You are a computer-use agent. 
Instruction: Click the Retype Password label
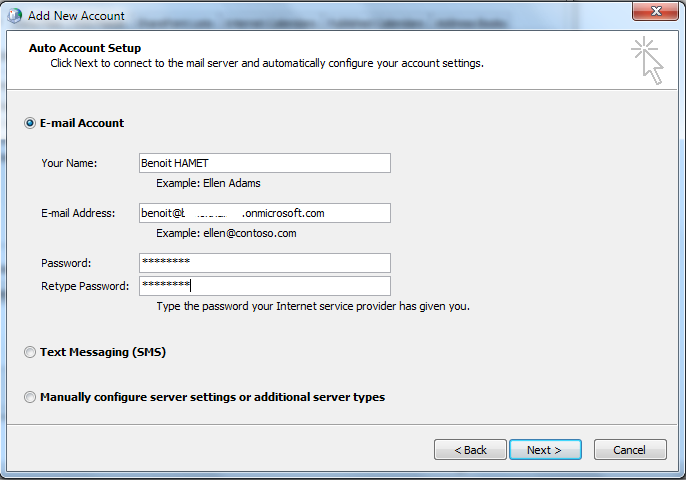(x=85, y=286)
